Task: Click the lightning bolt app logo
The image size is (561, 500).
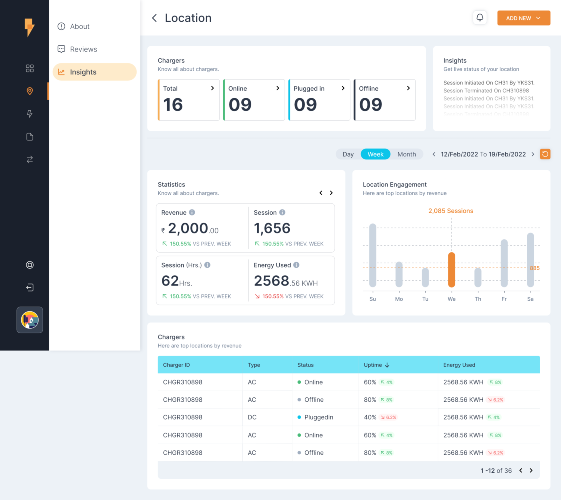Action: pyautogui.click(x=29, y=27)
